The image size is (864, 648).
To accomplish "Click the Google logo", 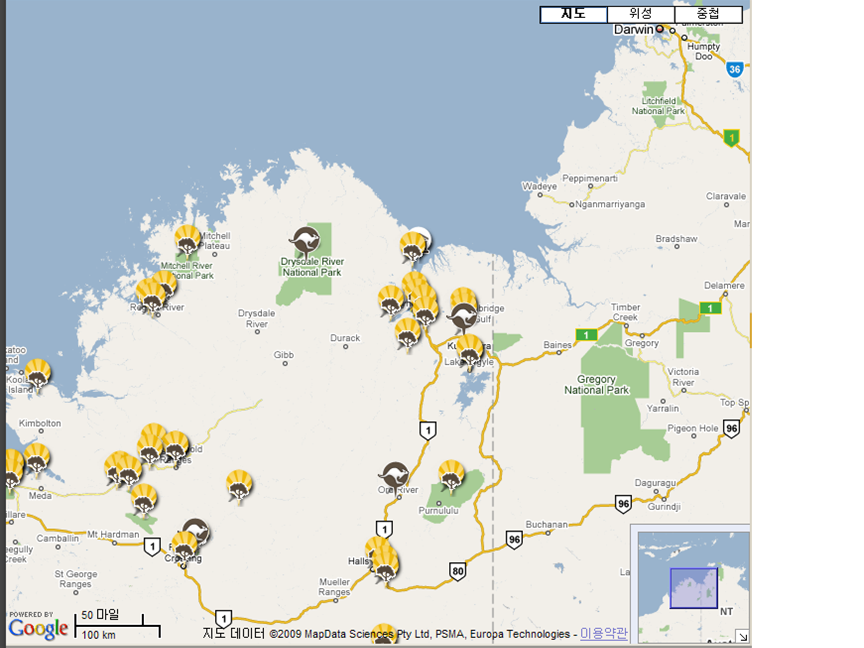I will [x=38, y=629].
